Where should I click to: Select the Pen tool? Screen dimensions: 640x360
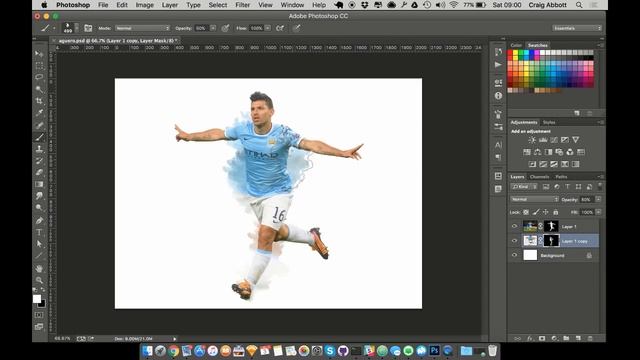click(x=39, y=221)
